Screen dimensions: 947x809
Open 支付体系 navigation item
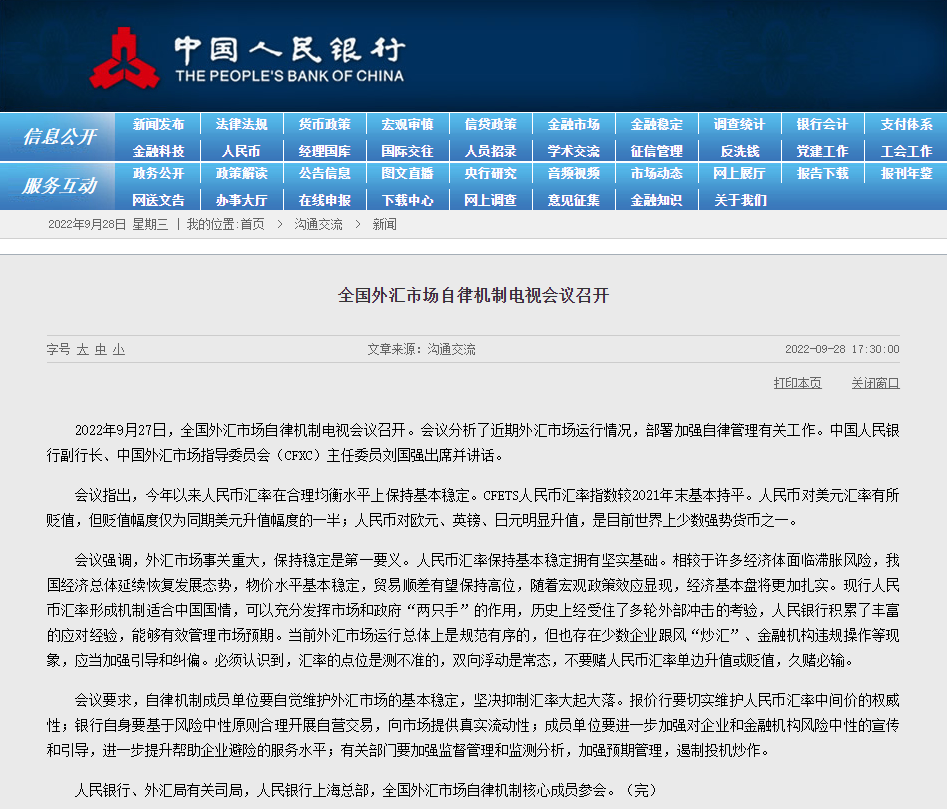coord(906,124)
